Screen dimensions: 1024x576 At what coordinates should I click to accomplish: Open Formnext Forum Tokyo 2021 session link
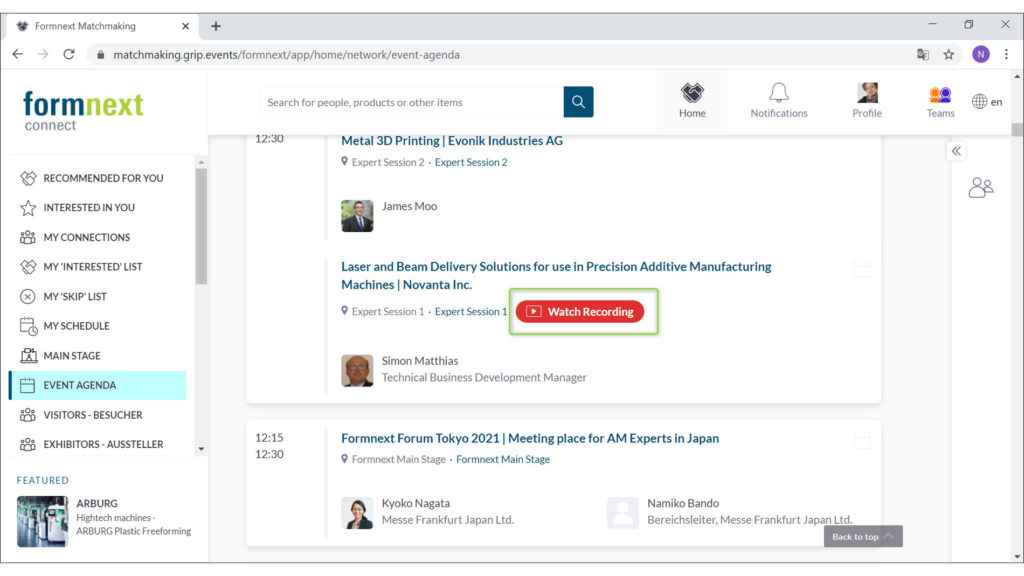[529, 438]
